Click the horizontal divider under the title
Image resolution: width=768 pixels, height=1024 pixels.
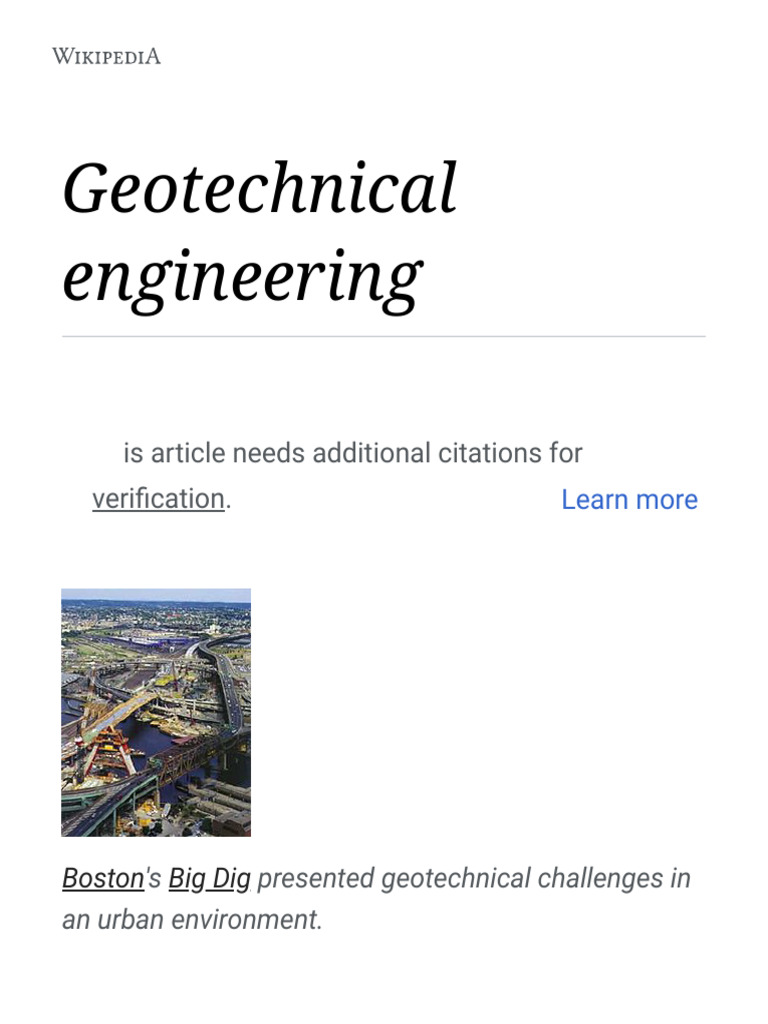click(x=384, y=337)
